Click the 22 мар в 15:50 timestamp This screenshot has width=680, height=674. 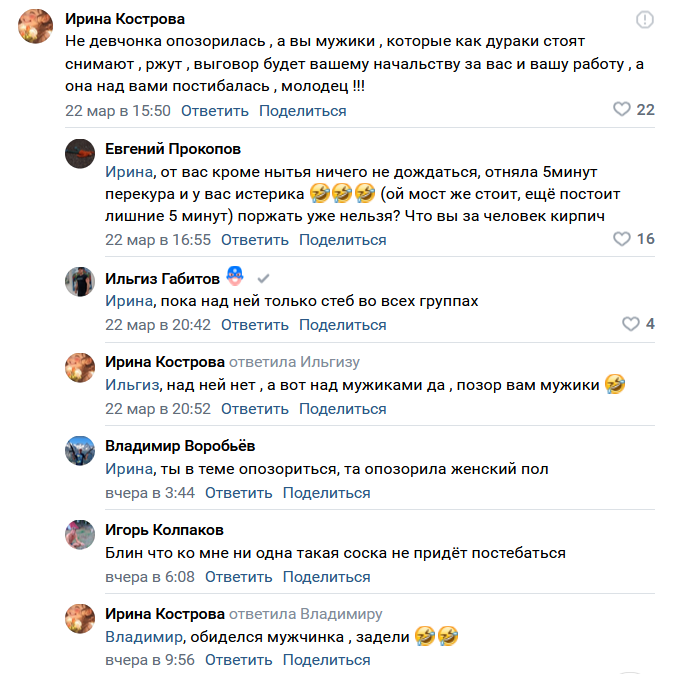[x=118, y=111]
